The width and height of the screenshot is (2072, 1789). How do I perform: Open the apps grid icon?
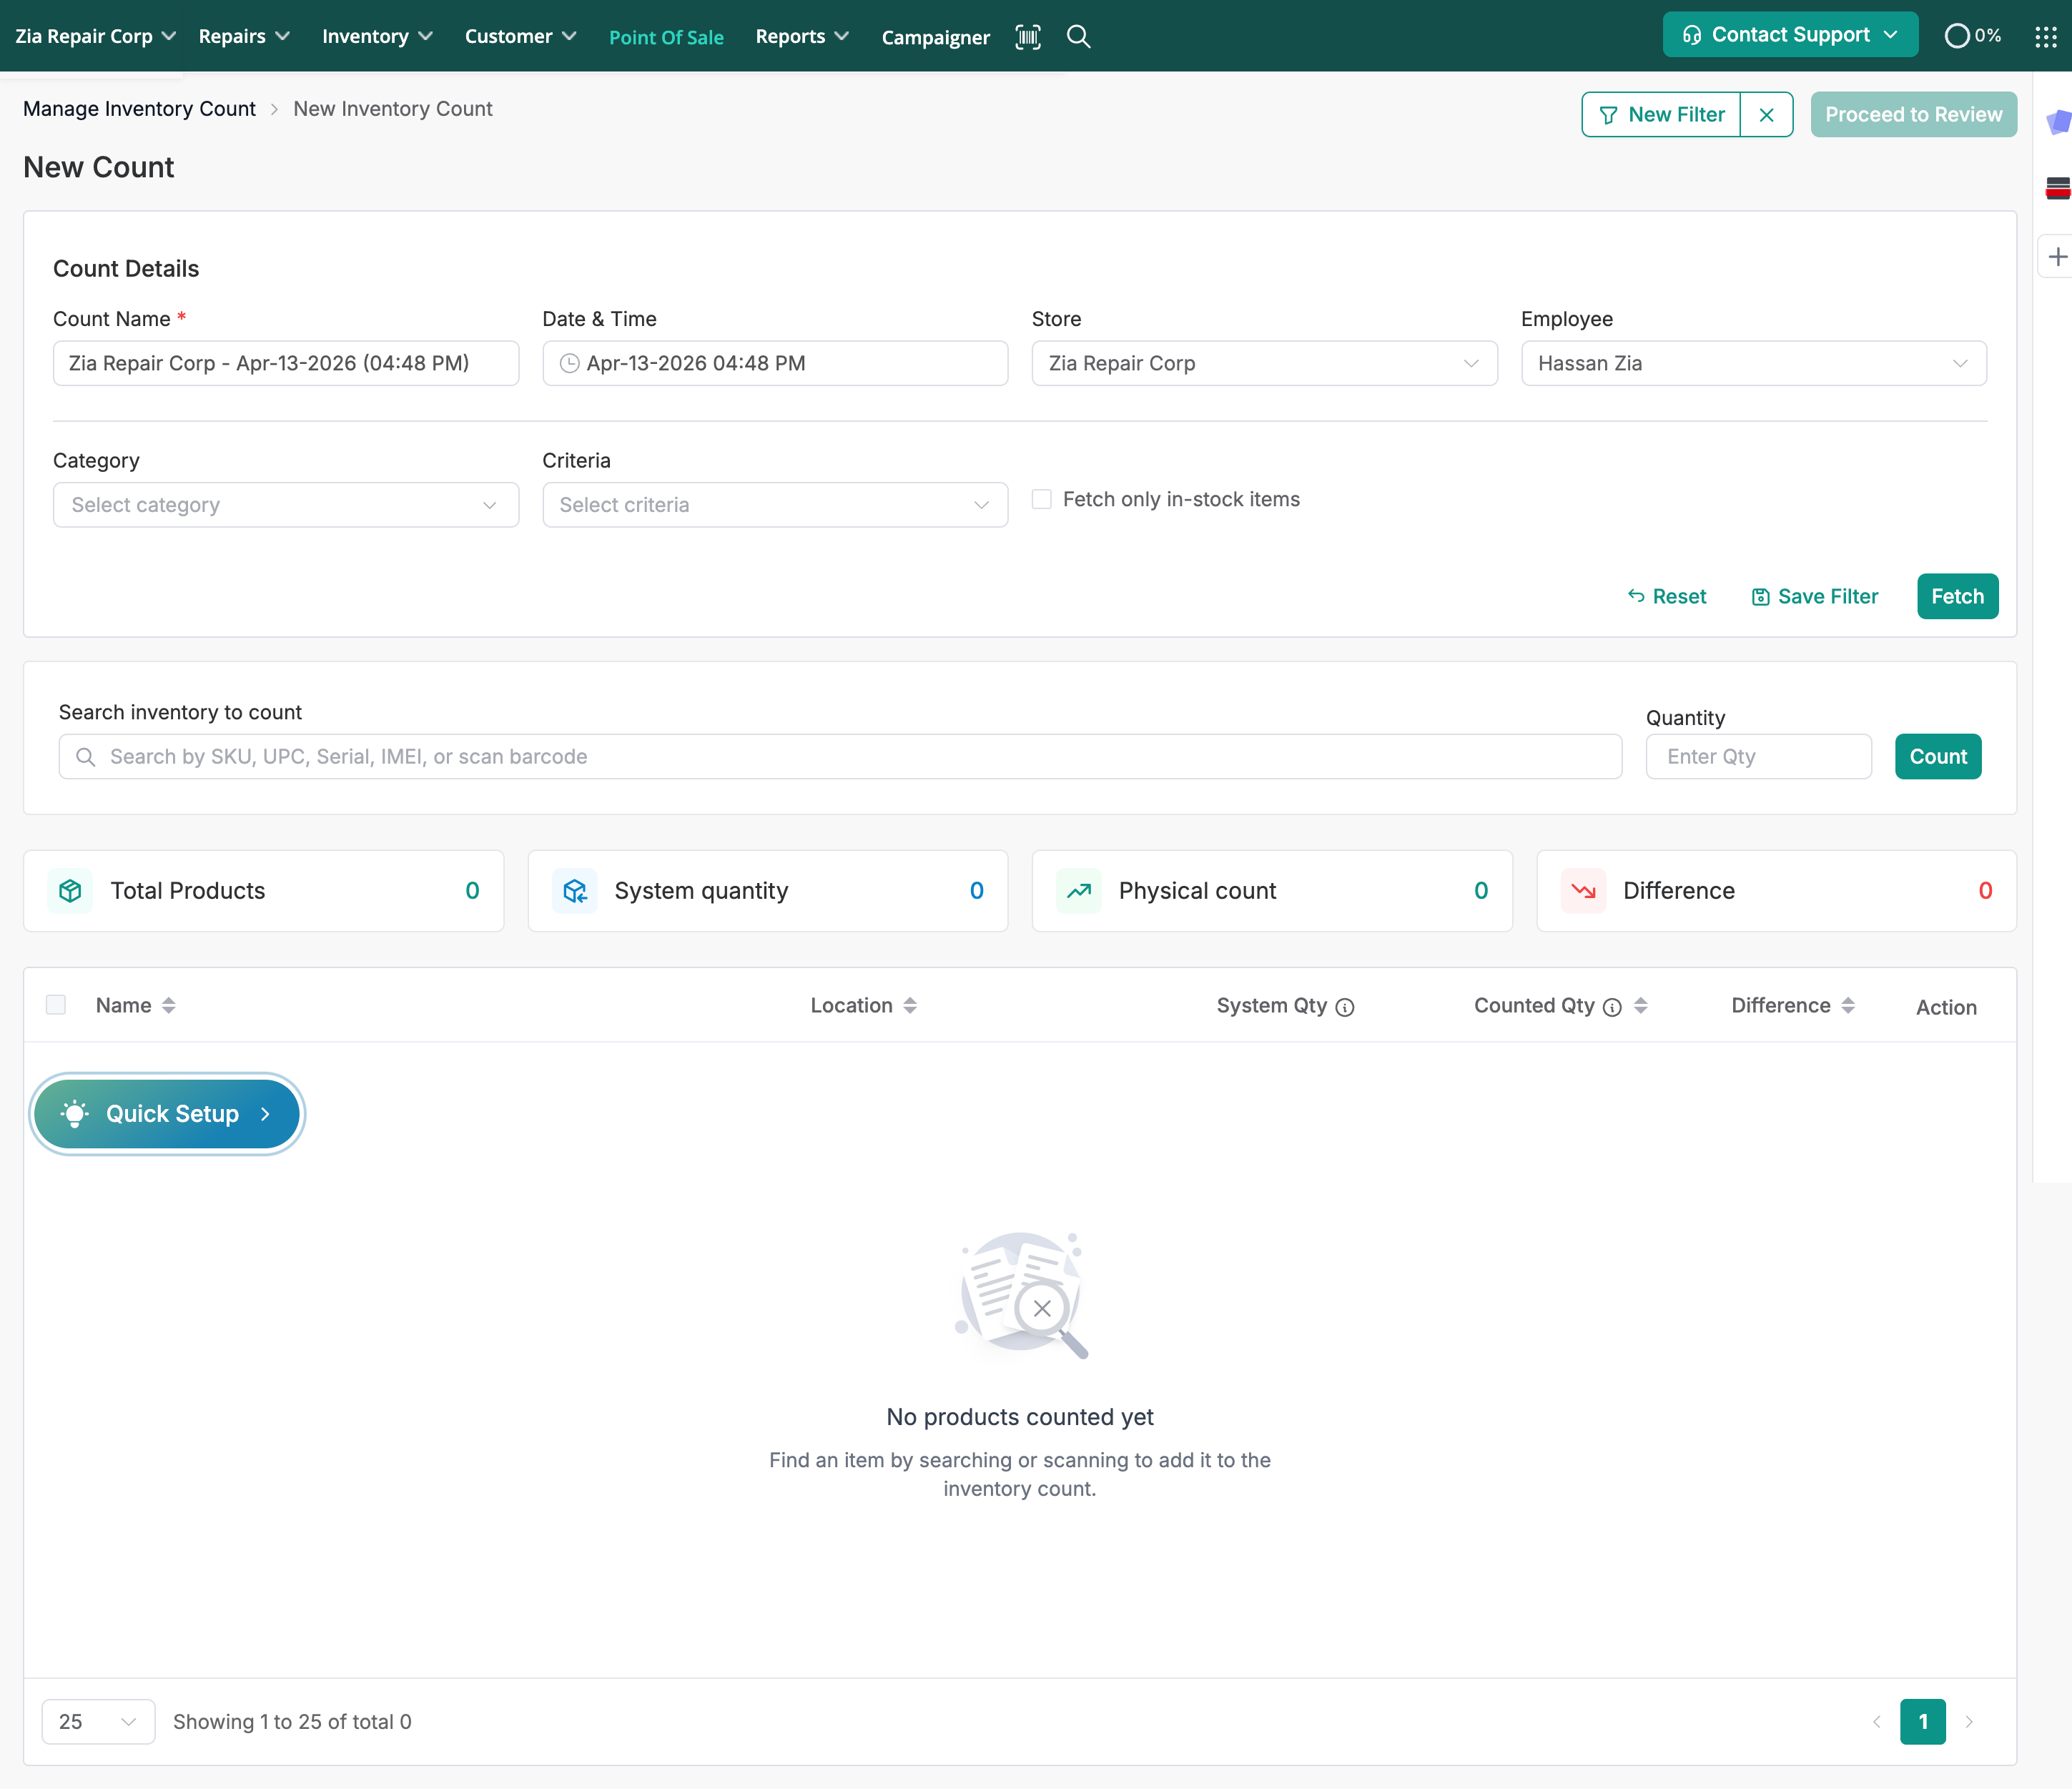coord(2045,37)
